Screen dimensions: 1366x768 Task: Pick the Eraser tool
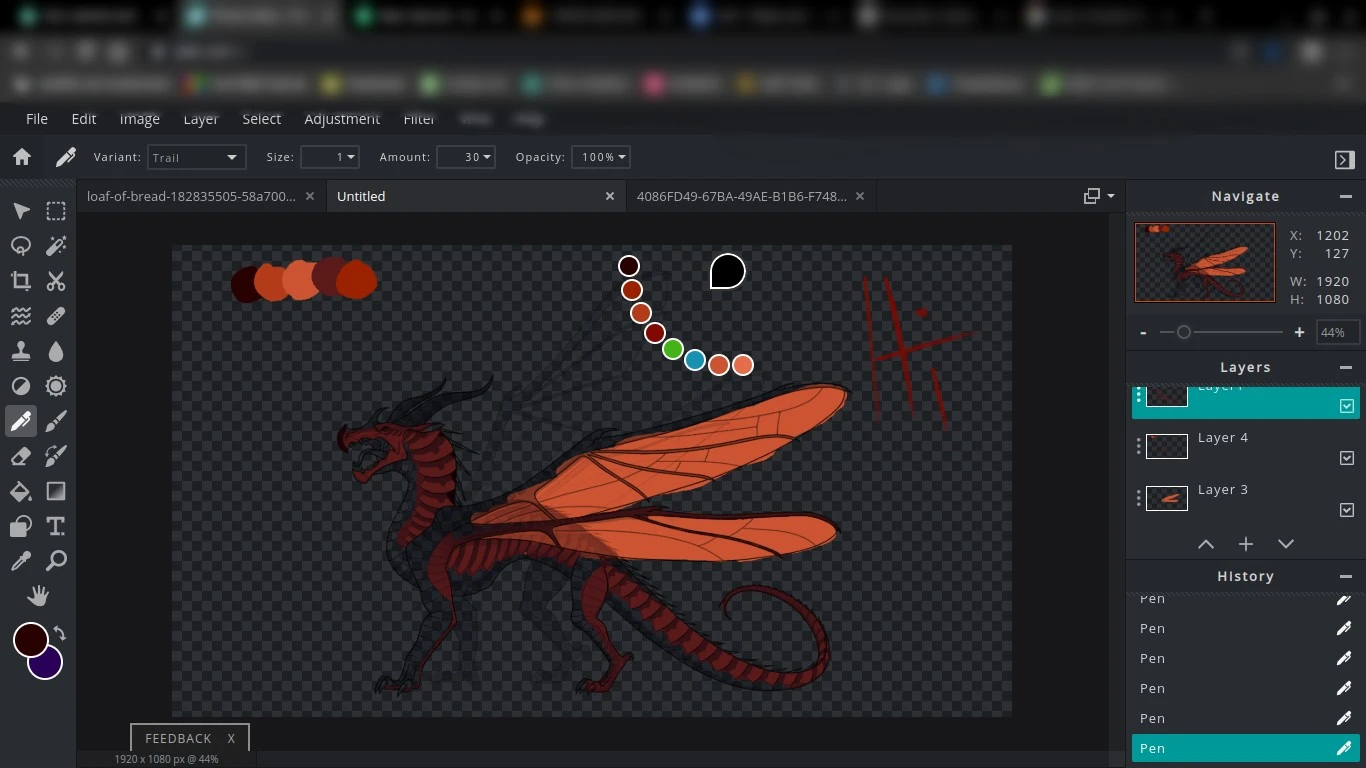(21, 456)
